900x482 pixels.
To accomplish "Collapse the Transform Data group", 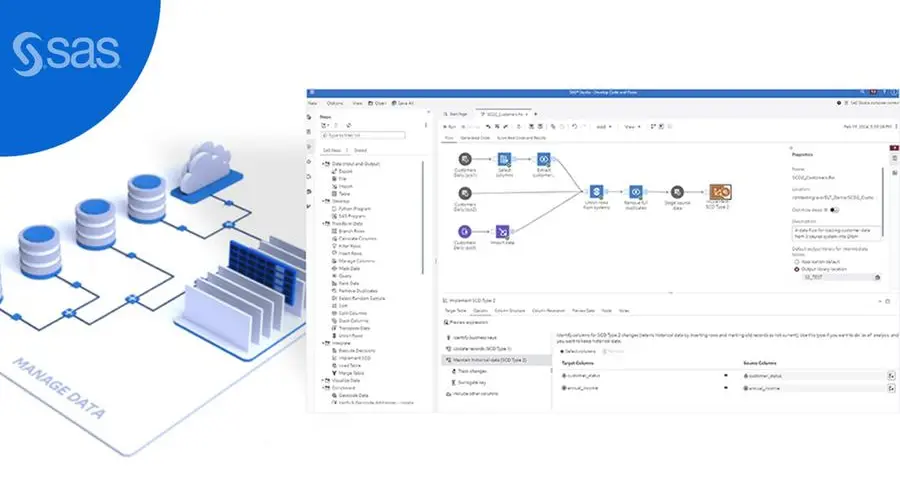I will [323, 224].
